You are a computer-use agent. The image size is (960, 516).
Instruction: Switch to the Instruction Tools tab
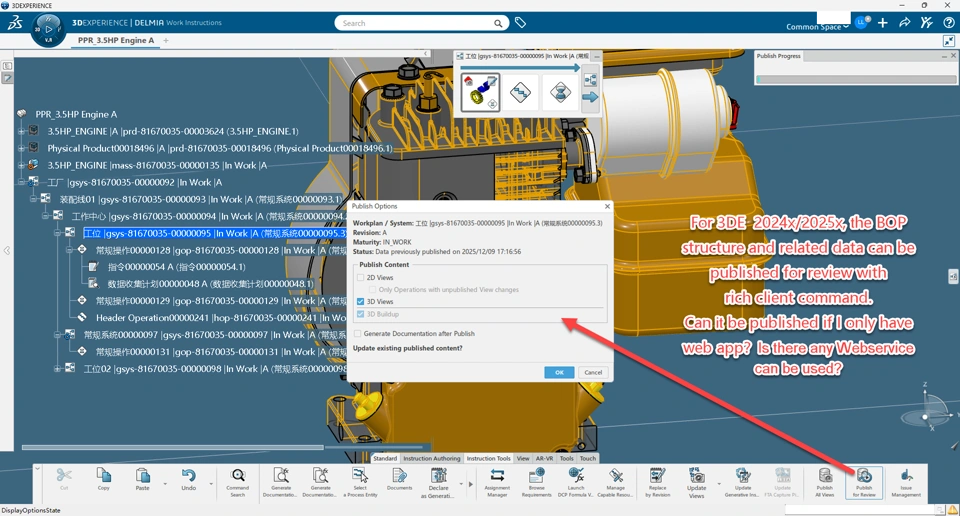pyautogui.click(x=488, y=458)
